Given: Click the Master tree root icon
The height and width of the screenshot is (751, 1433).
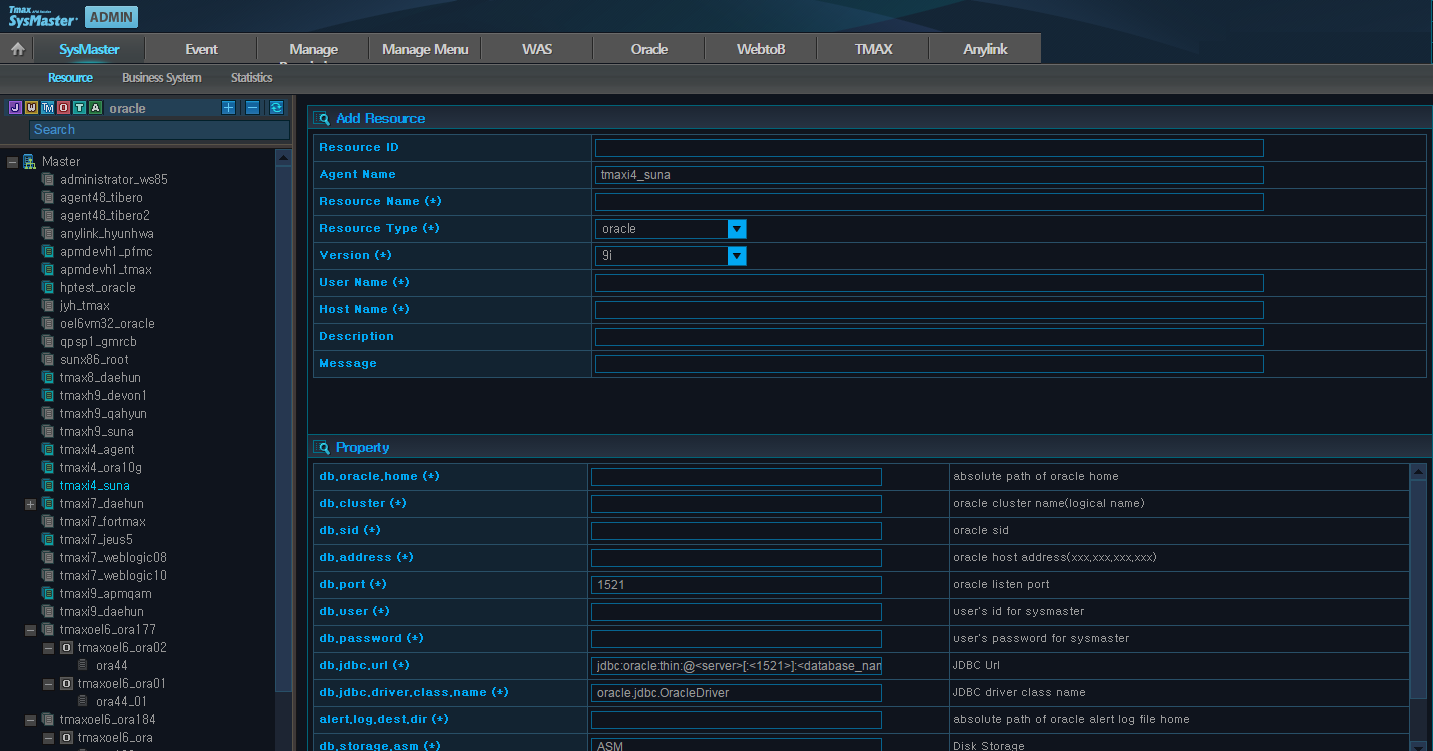Looking at the screenshot, I should click(x=30, y=161).
